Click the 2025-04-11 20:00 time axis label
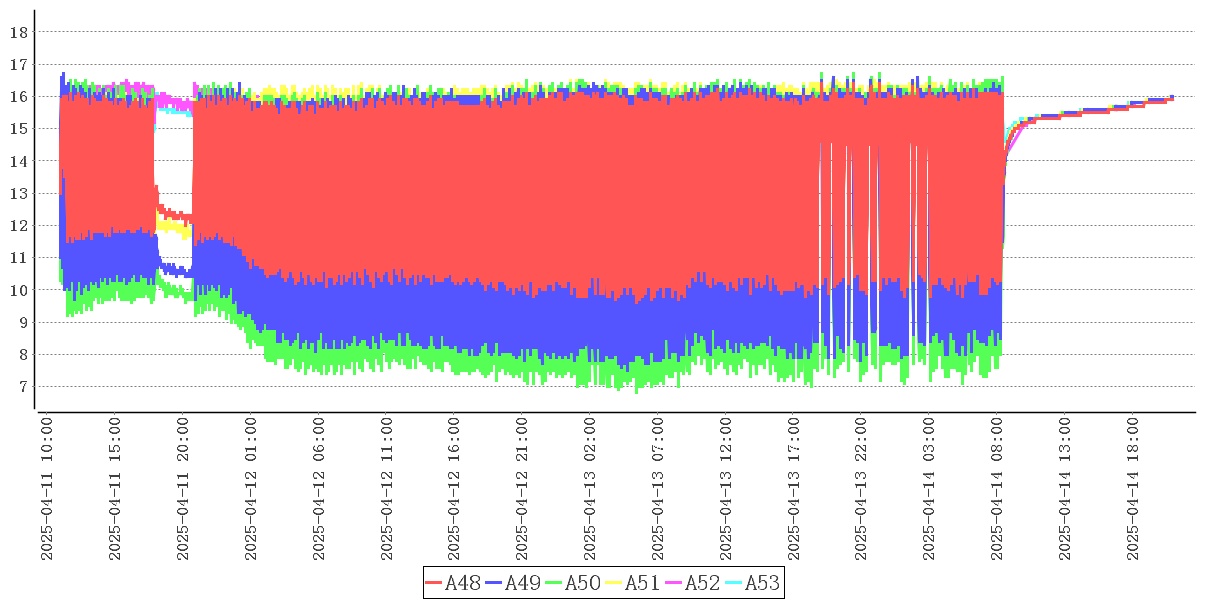Viewport: 1207px width, 600px height. [x=182, y=490]
